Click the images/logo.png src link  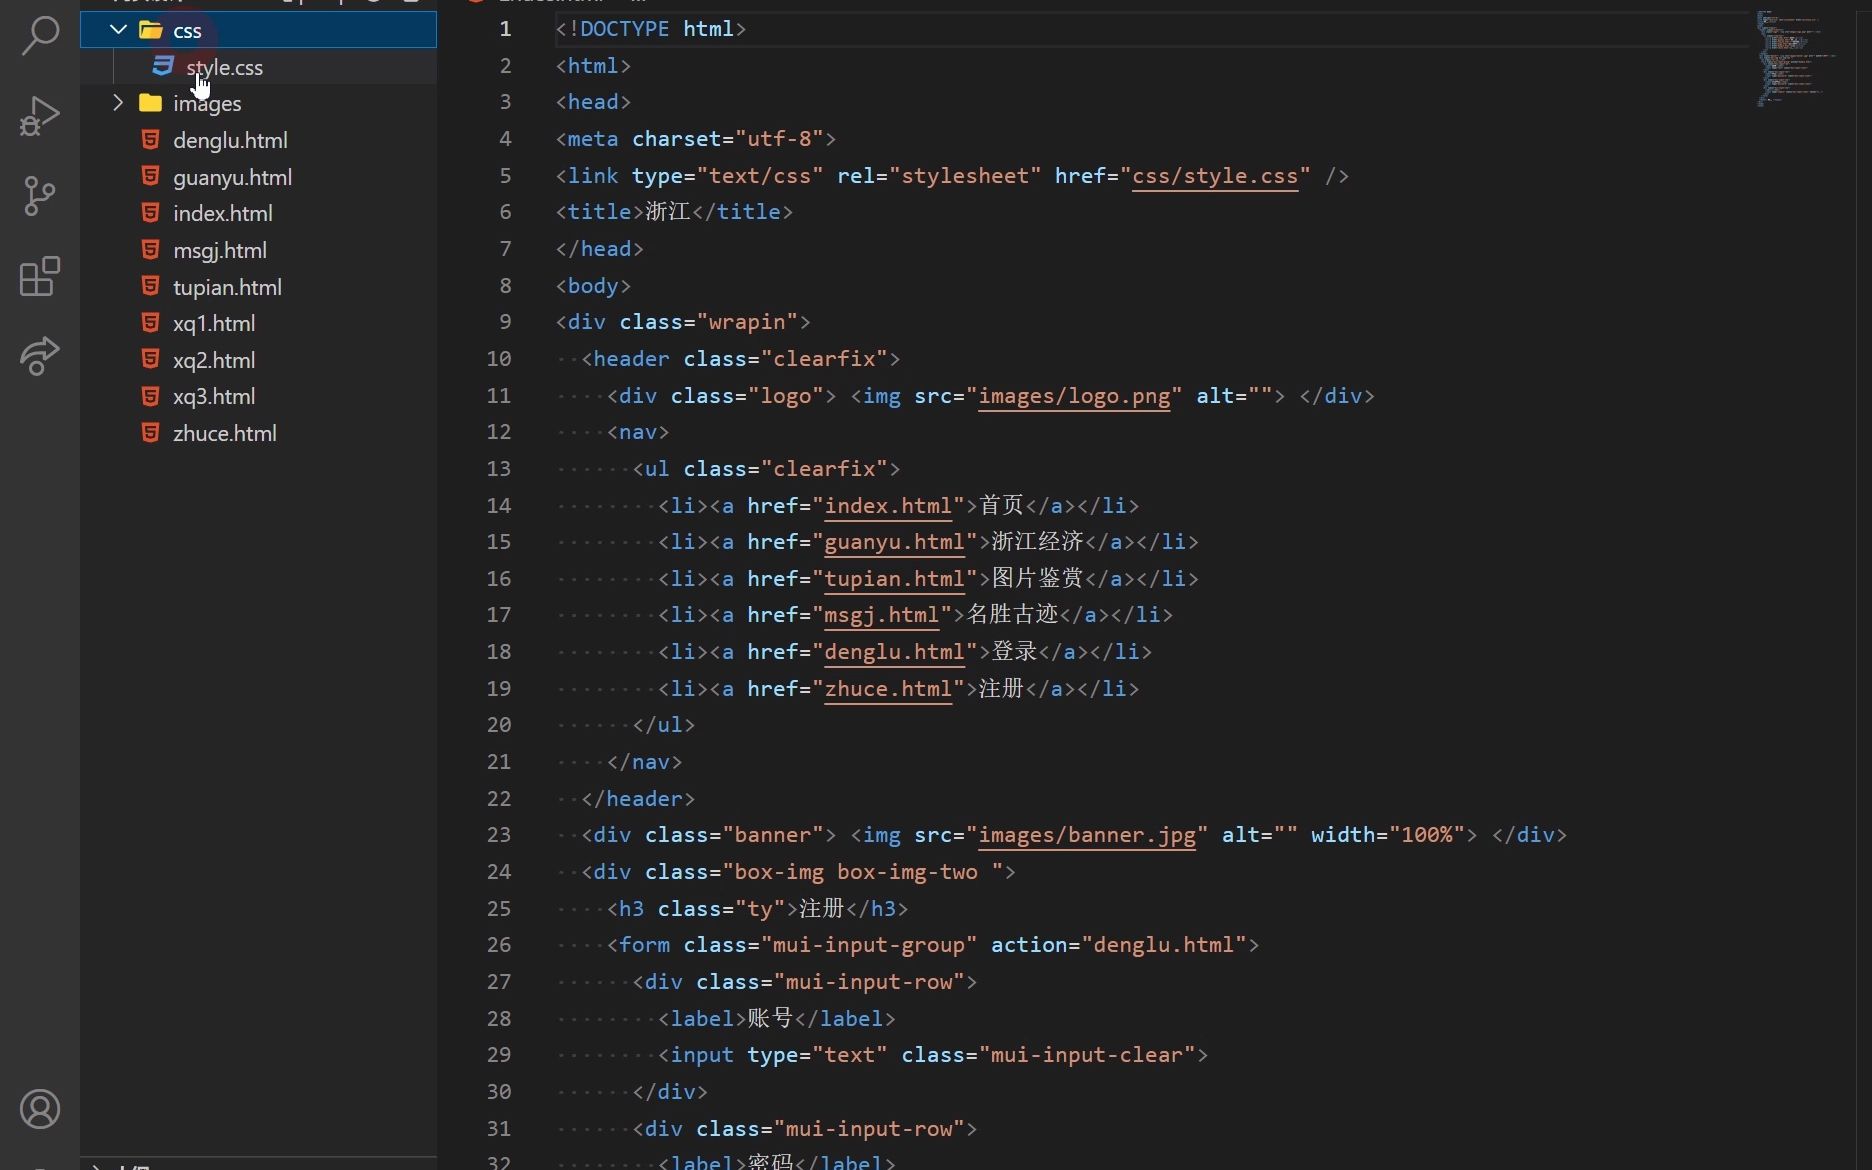point(1074,396)
